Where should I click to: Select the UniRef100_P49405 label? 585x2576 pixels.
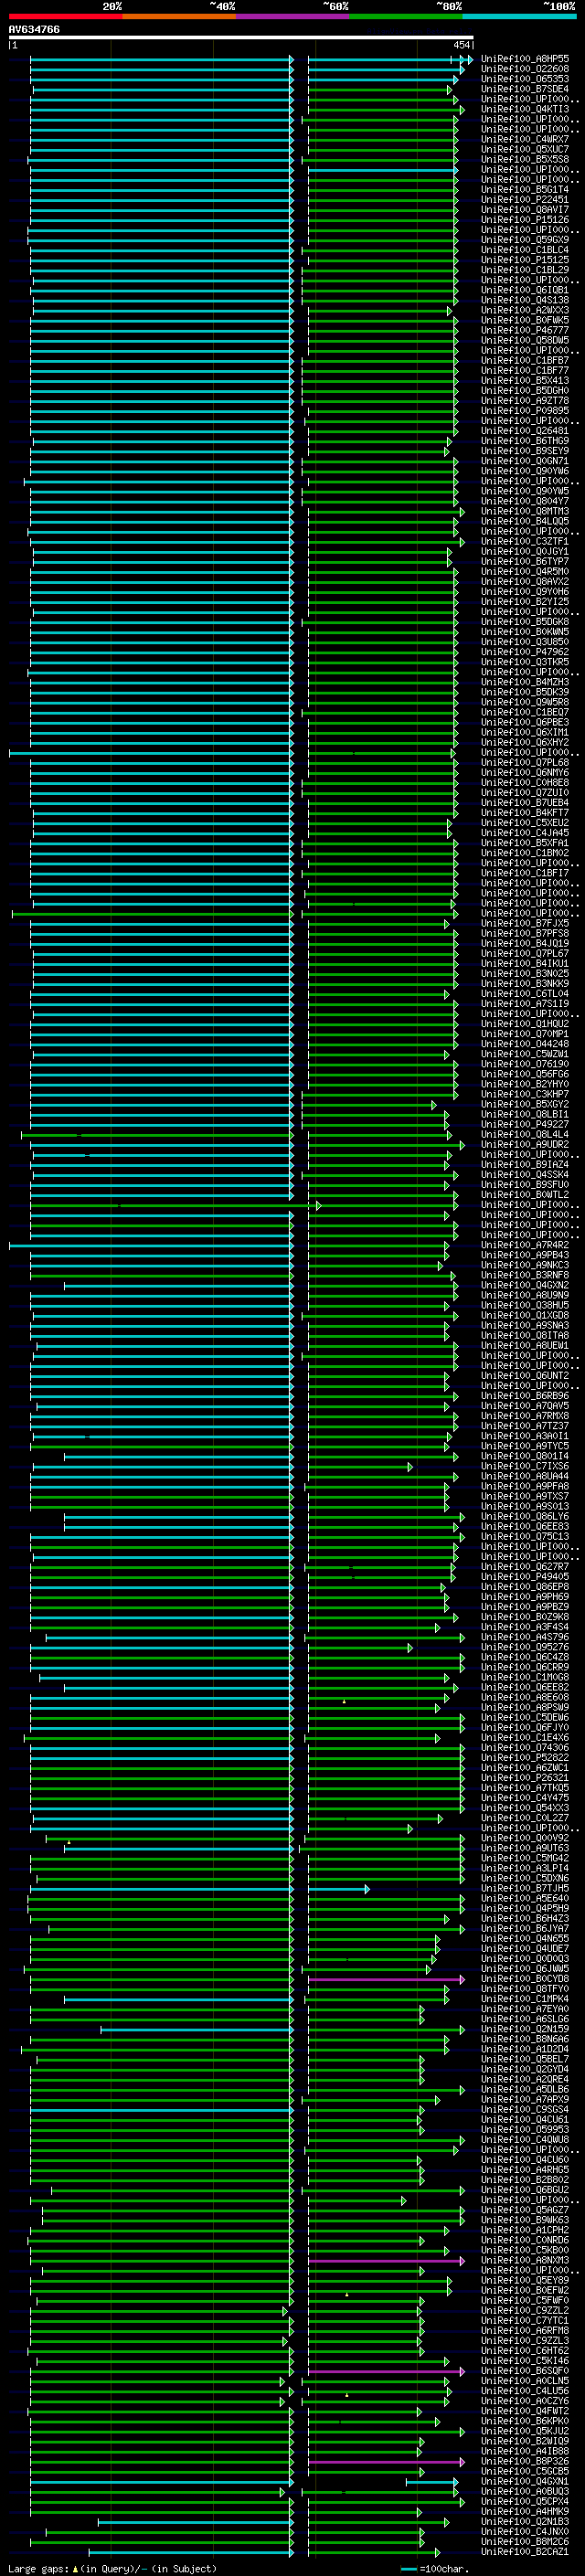(525, 1577)
